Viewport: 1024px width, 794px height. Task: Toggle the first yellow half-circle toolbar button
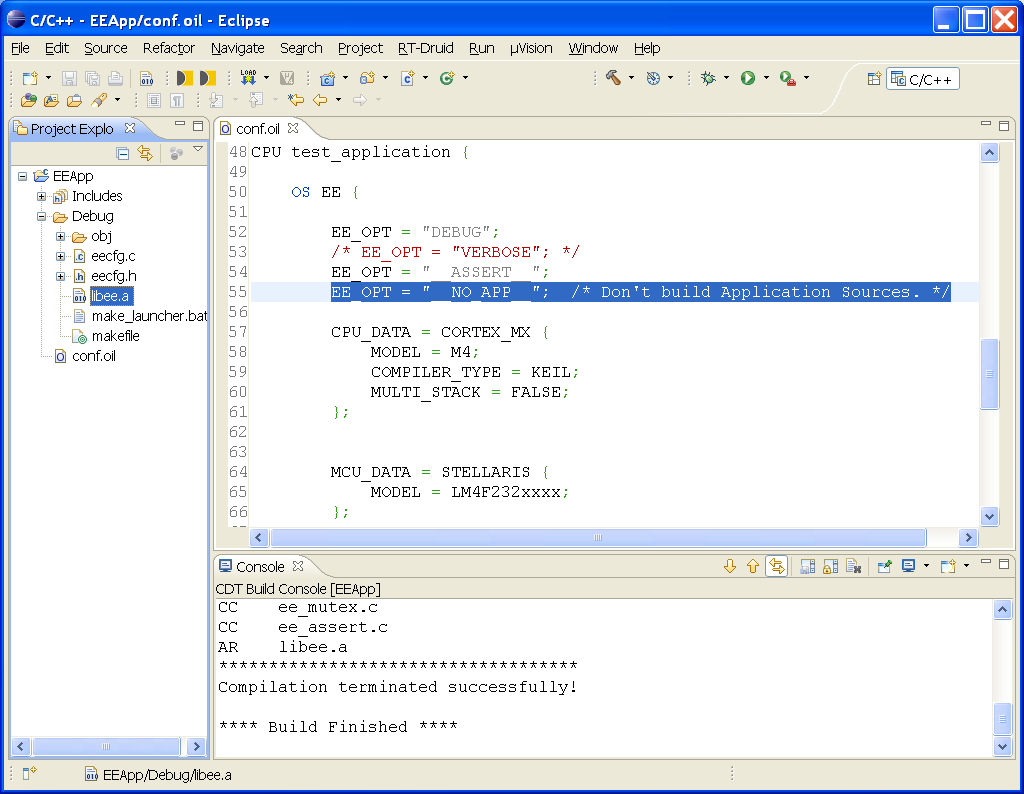point(185,78)
